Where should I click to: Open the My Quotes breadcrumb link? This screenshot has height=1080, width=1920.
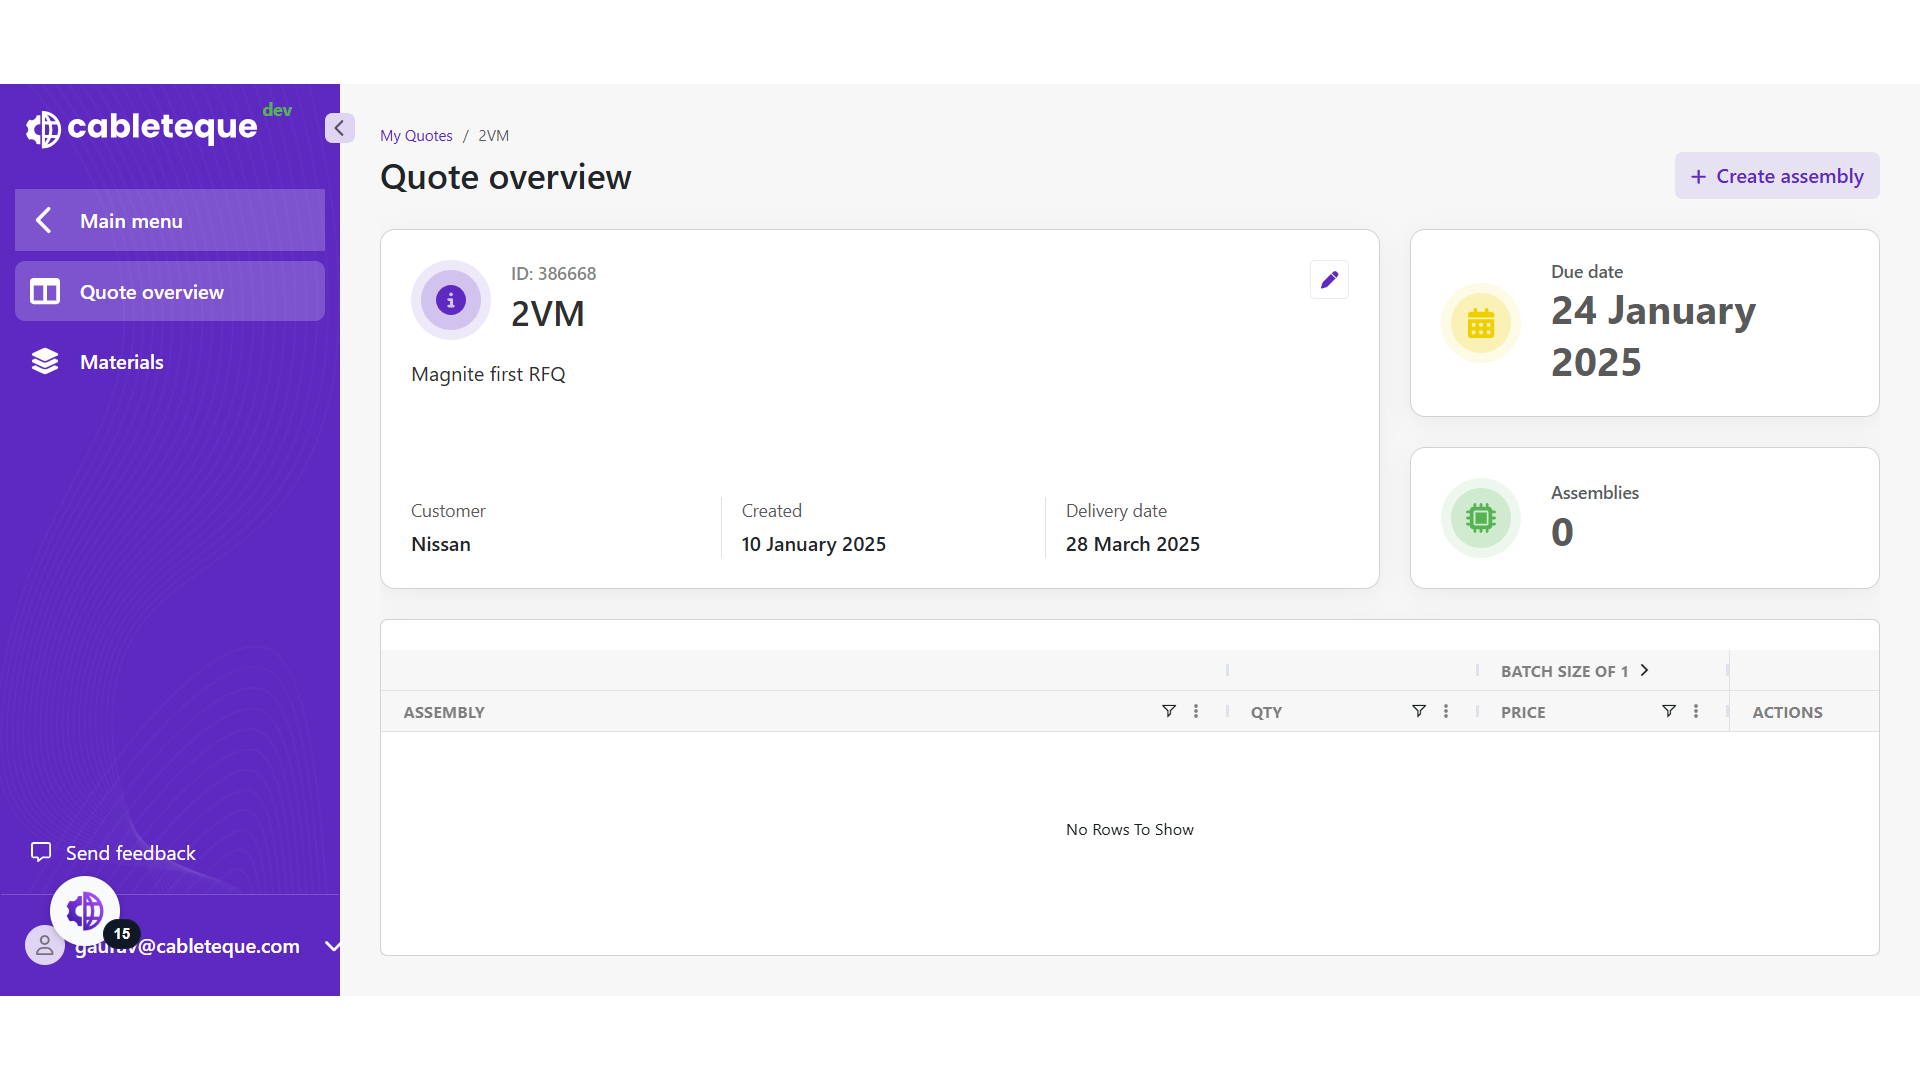pyautogui.click(x=416, y=136)
